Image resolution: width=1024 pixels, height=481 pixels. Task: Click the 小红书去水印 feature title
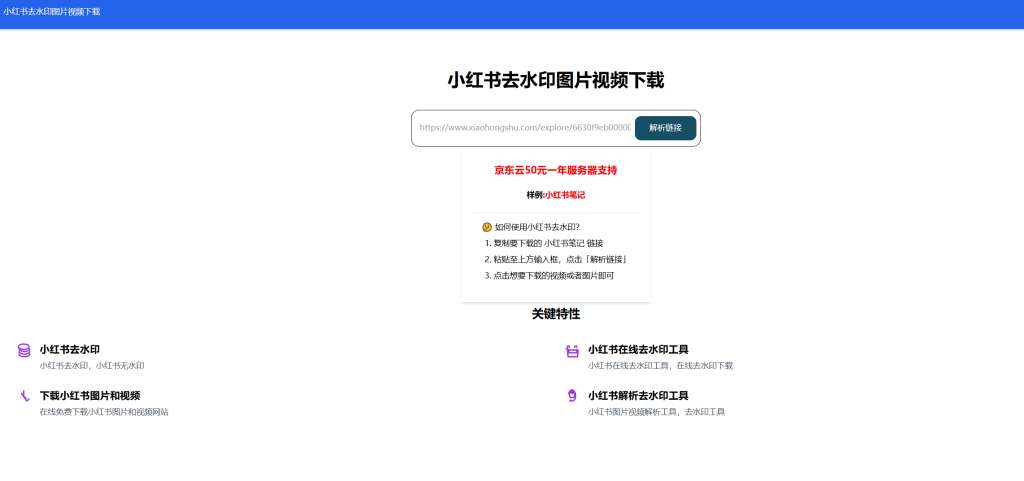(70, 349)
